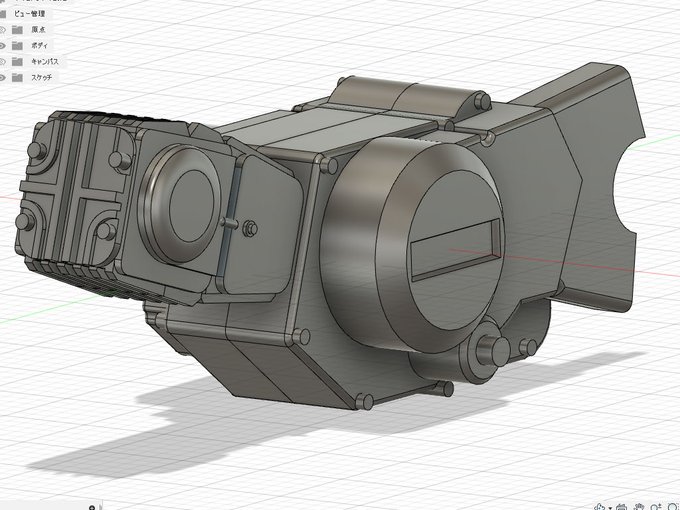
Task: Select the rectangular slot on round cover
Action: tap(454, 249)
